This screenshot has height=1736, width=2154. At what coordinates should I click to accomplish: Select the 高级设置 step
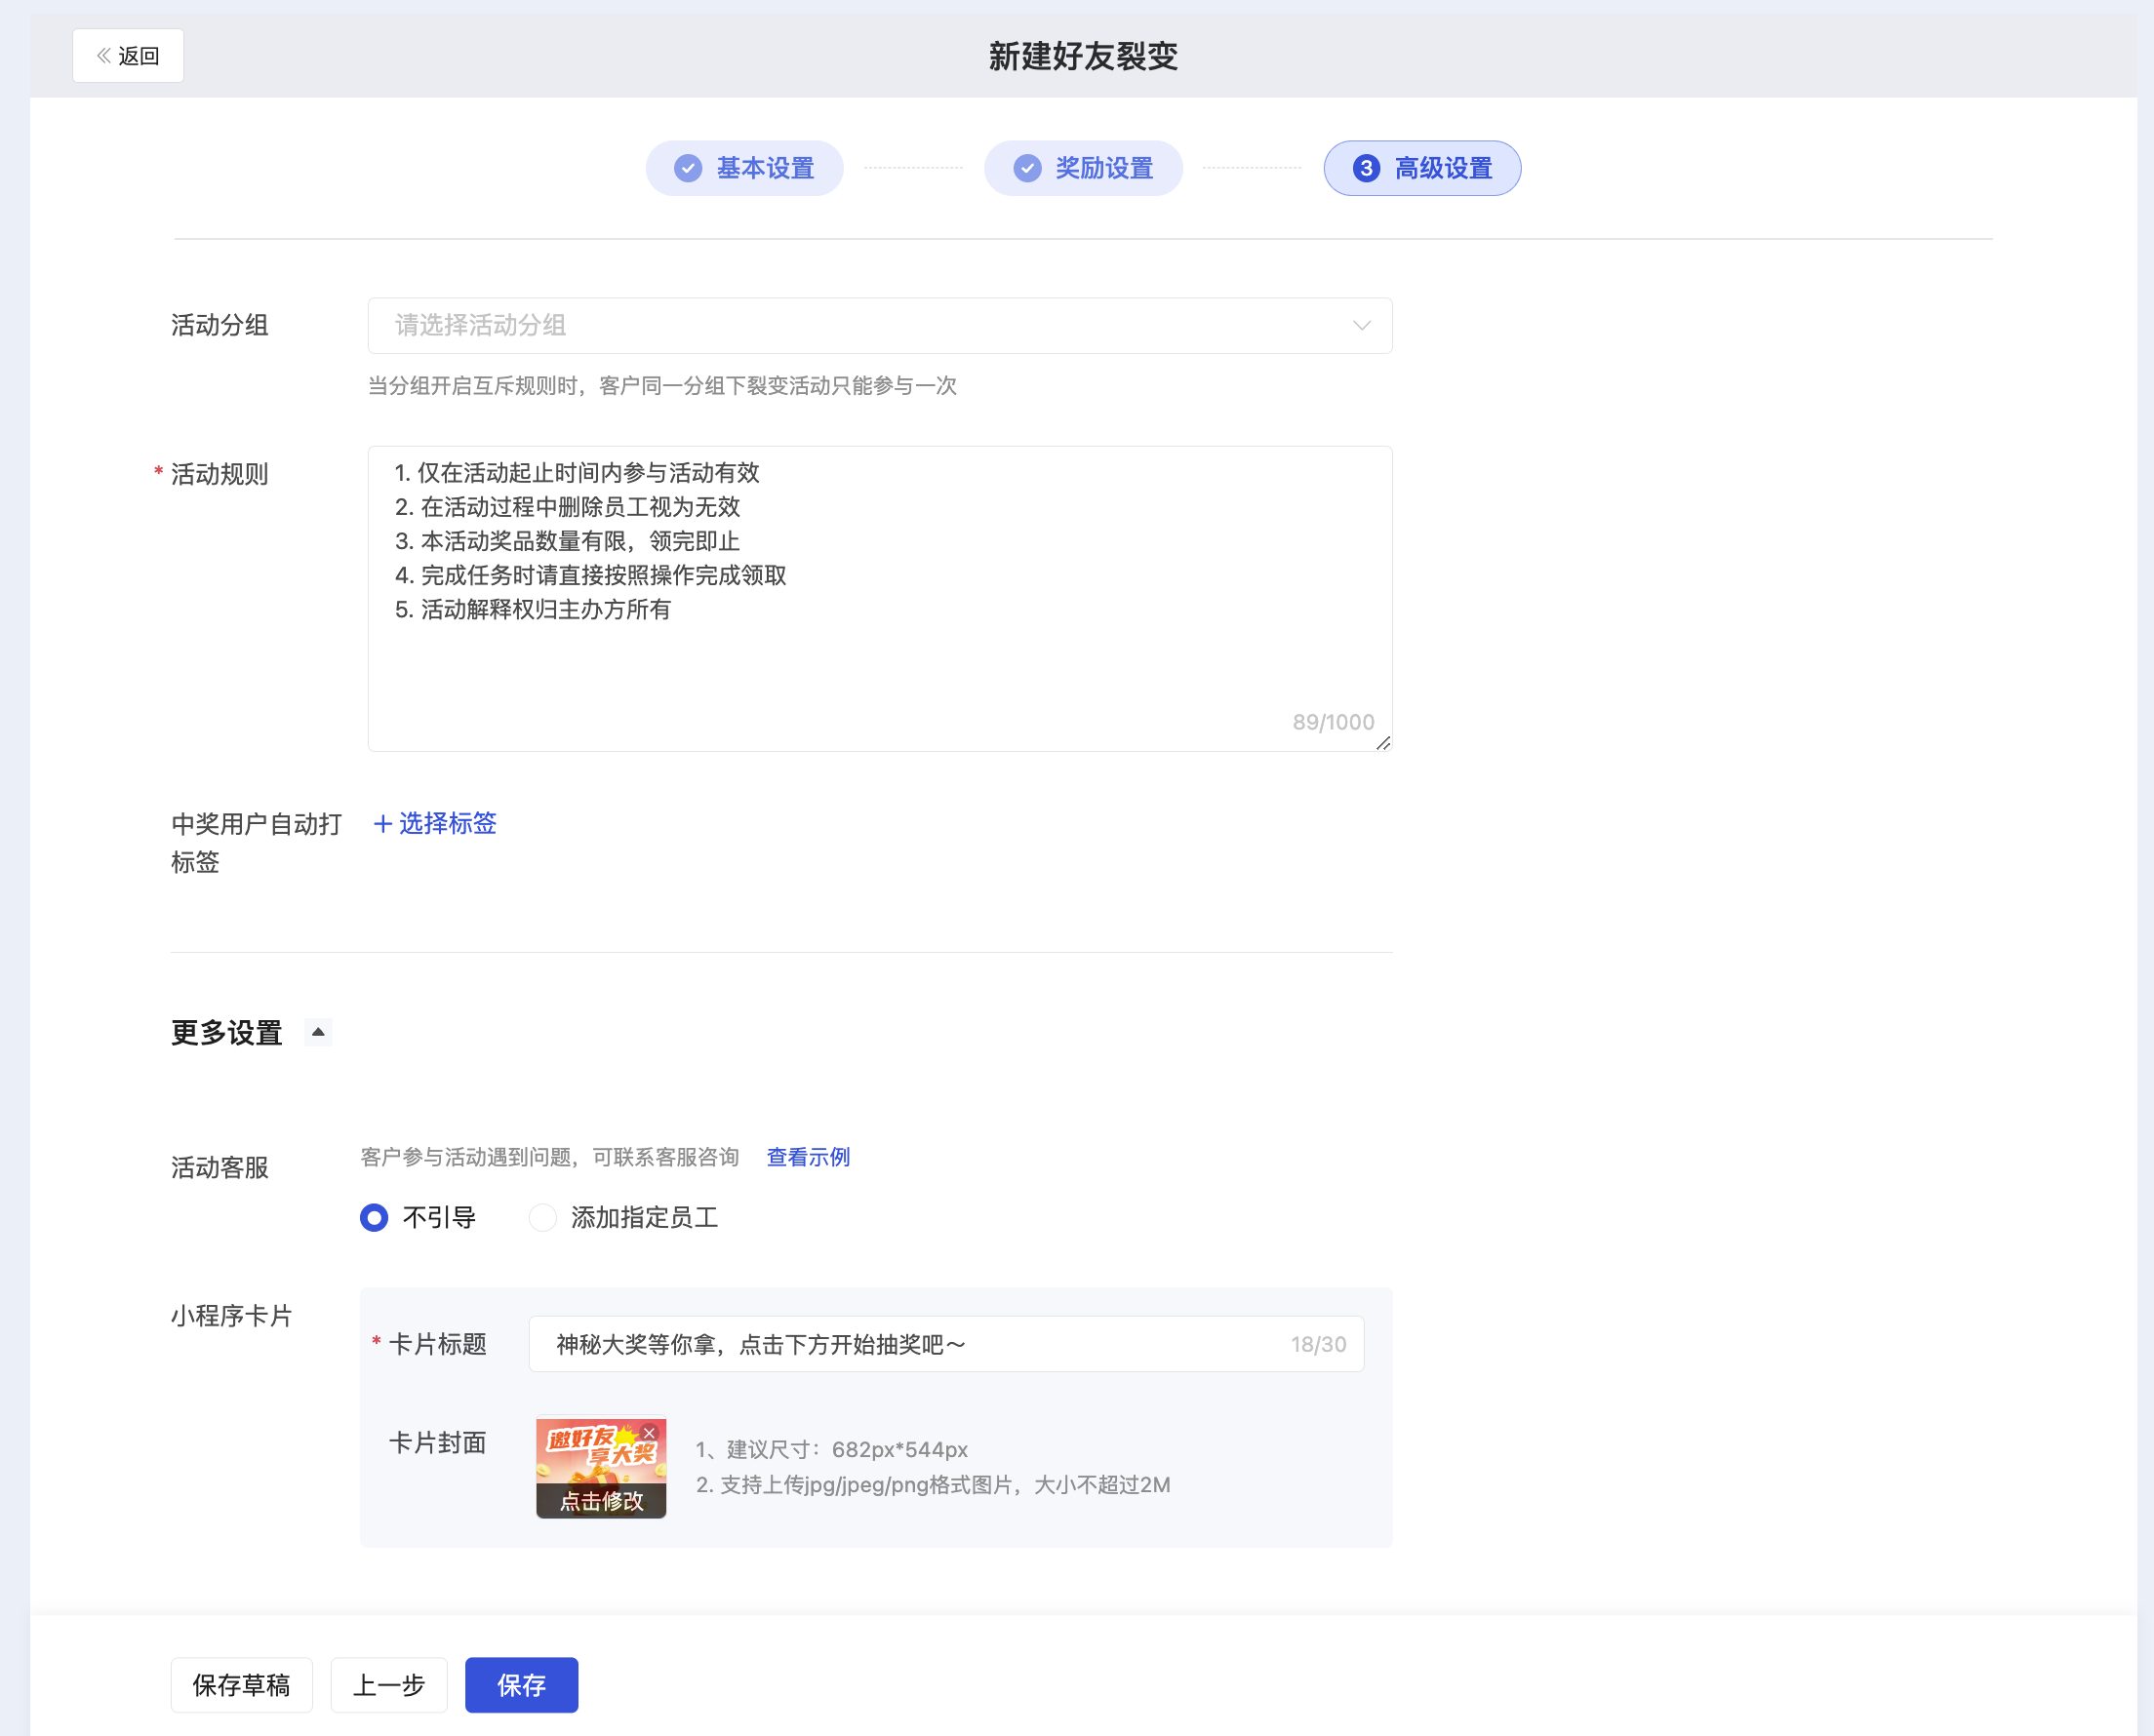click(x=1422, y=168)
